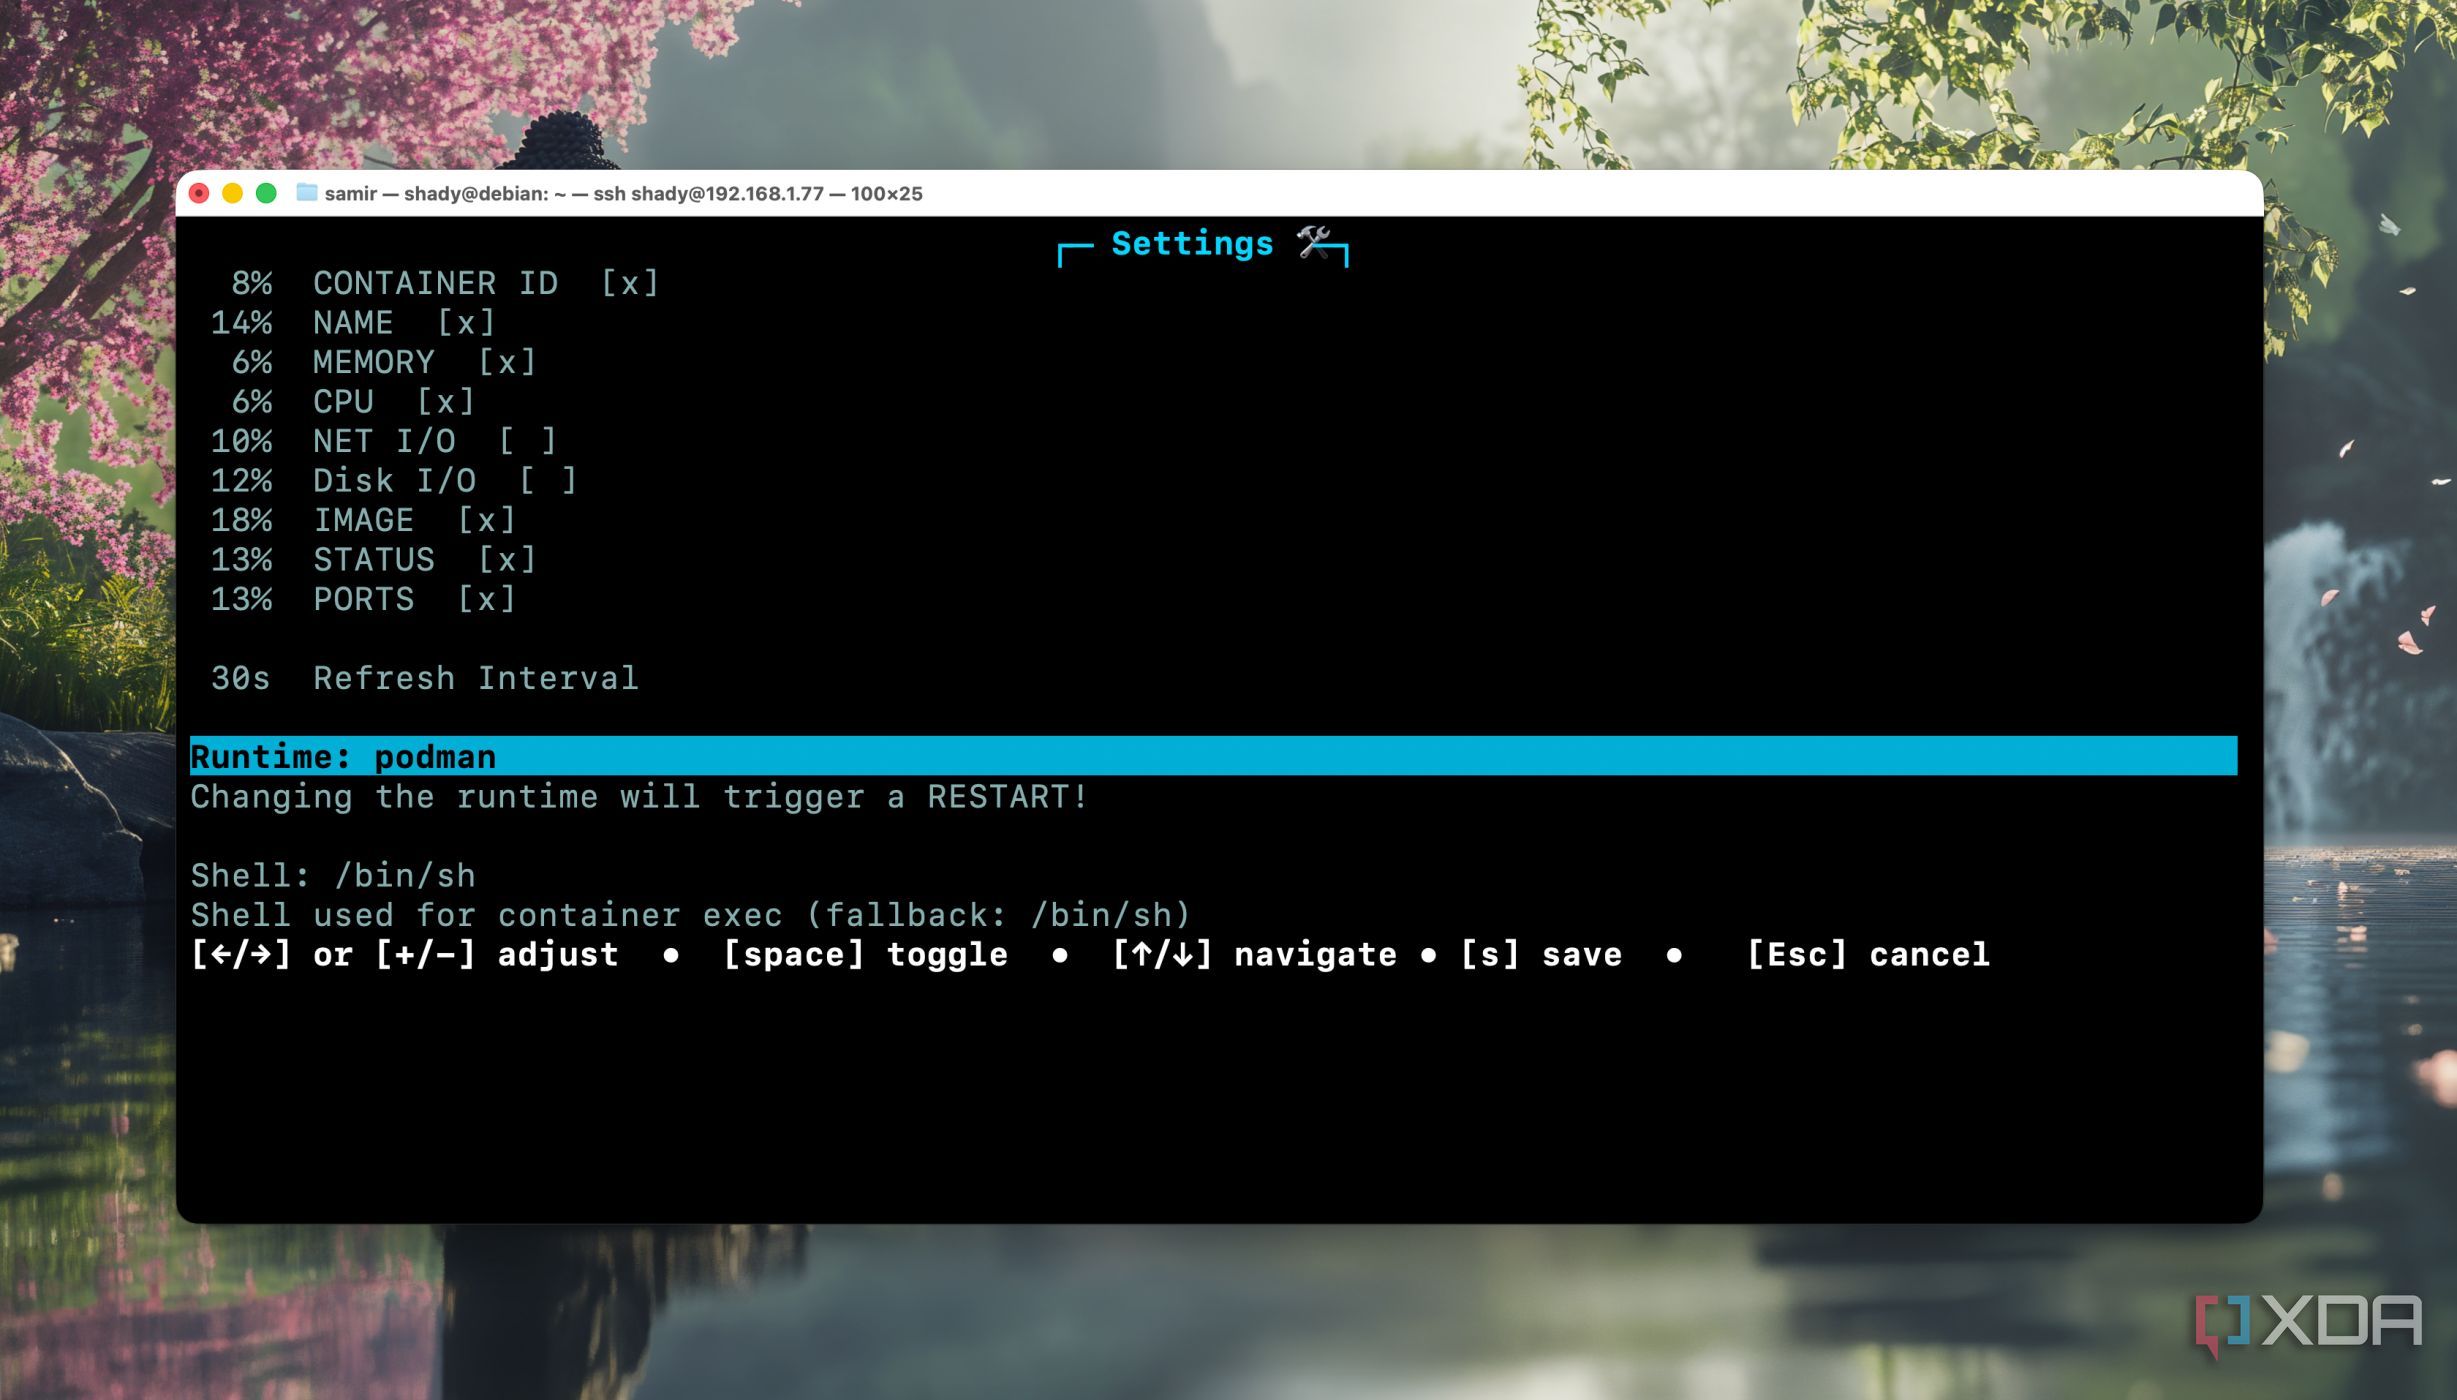The image size is (2457, 1400).
Task: Click the MEMORY column label
Action: click(374, 362)
